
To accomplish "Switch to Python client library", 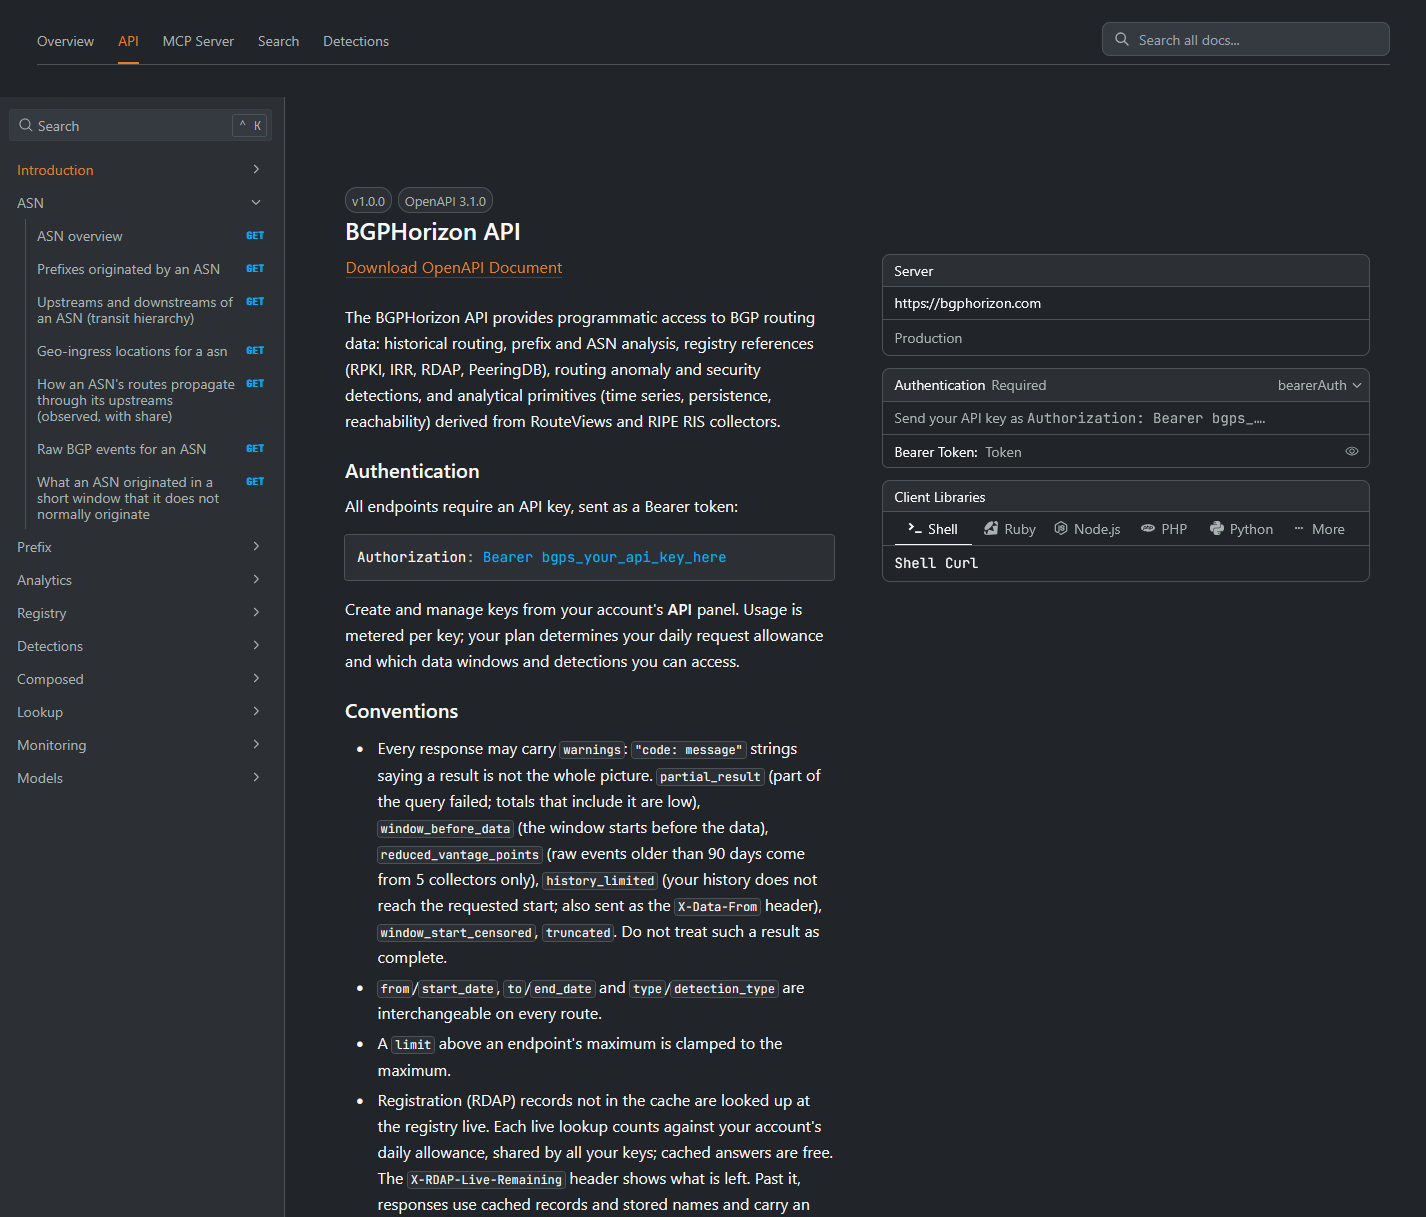I will [x=1241, y=529].
